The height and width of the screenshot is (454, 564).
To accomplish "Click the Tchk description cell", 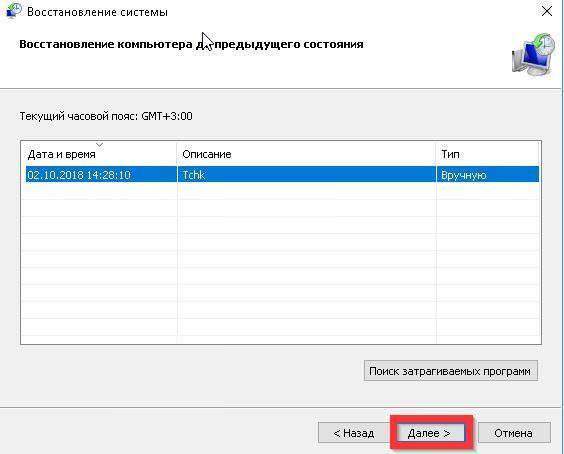I will click(x=194, y=175).
